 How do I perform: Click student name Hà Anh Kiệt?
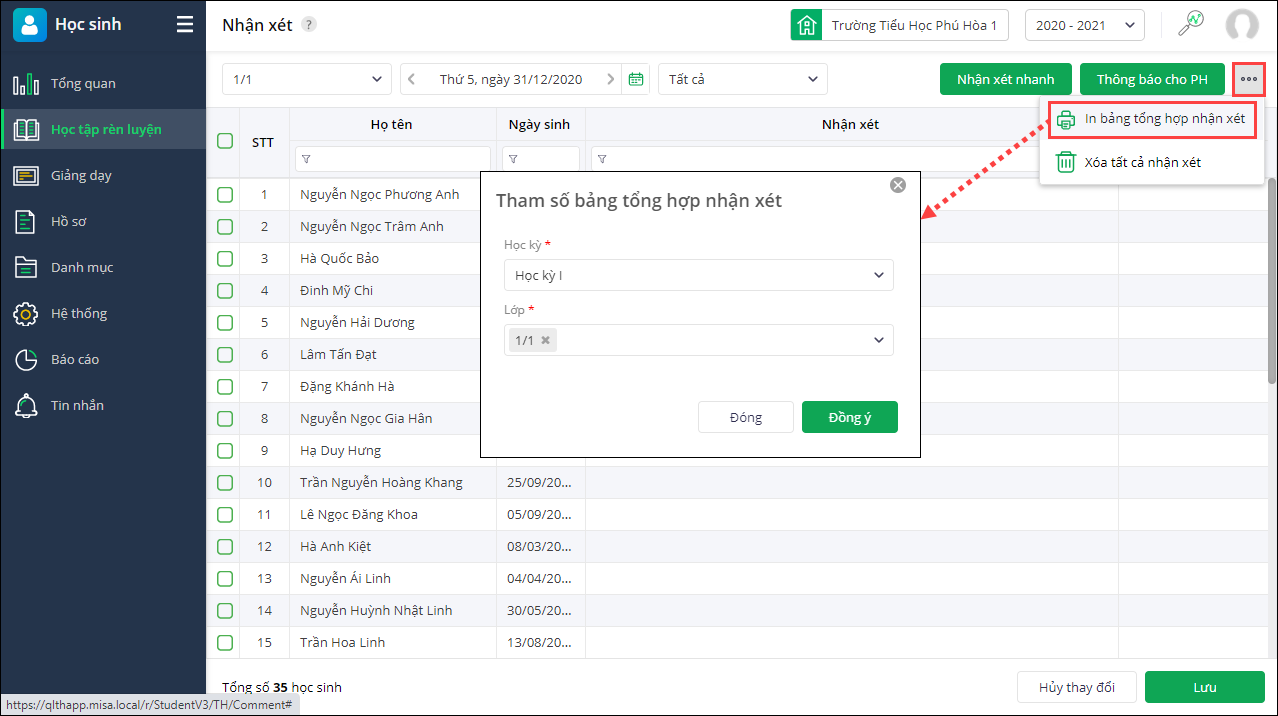click(x=336, y=546)
